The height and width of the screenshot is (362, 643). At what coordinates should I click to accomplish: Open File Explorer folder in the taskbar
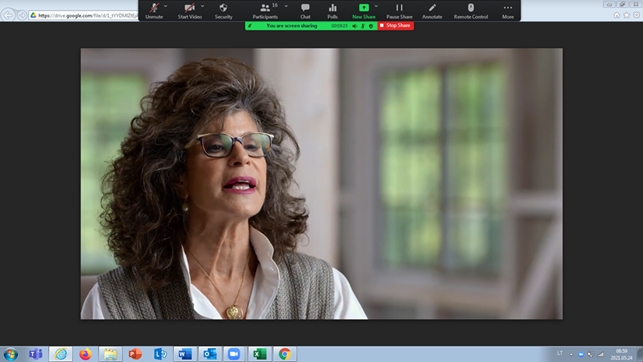[x=110, y=354]
